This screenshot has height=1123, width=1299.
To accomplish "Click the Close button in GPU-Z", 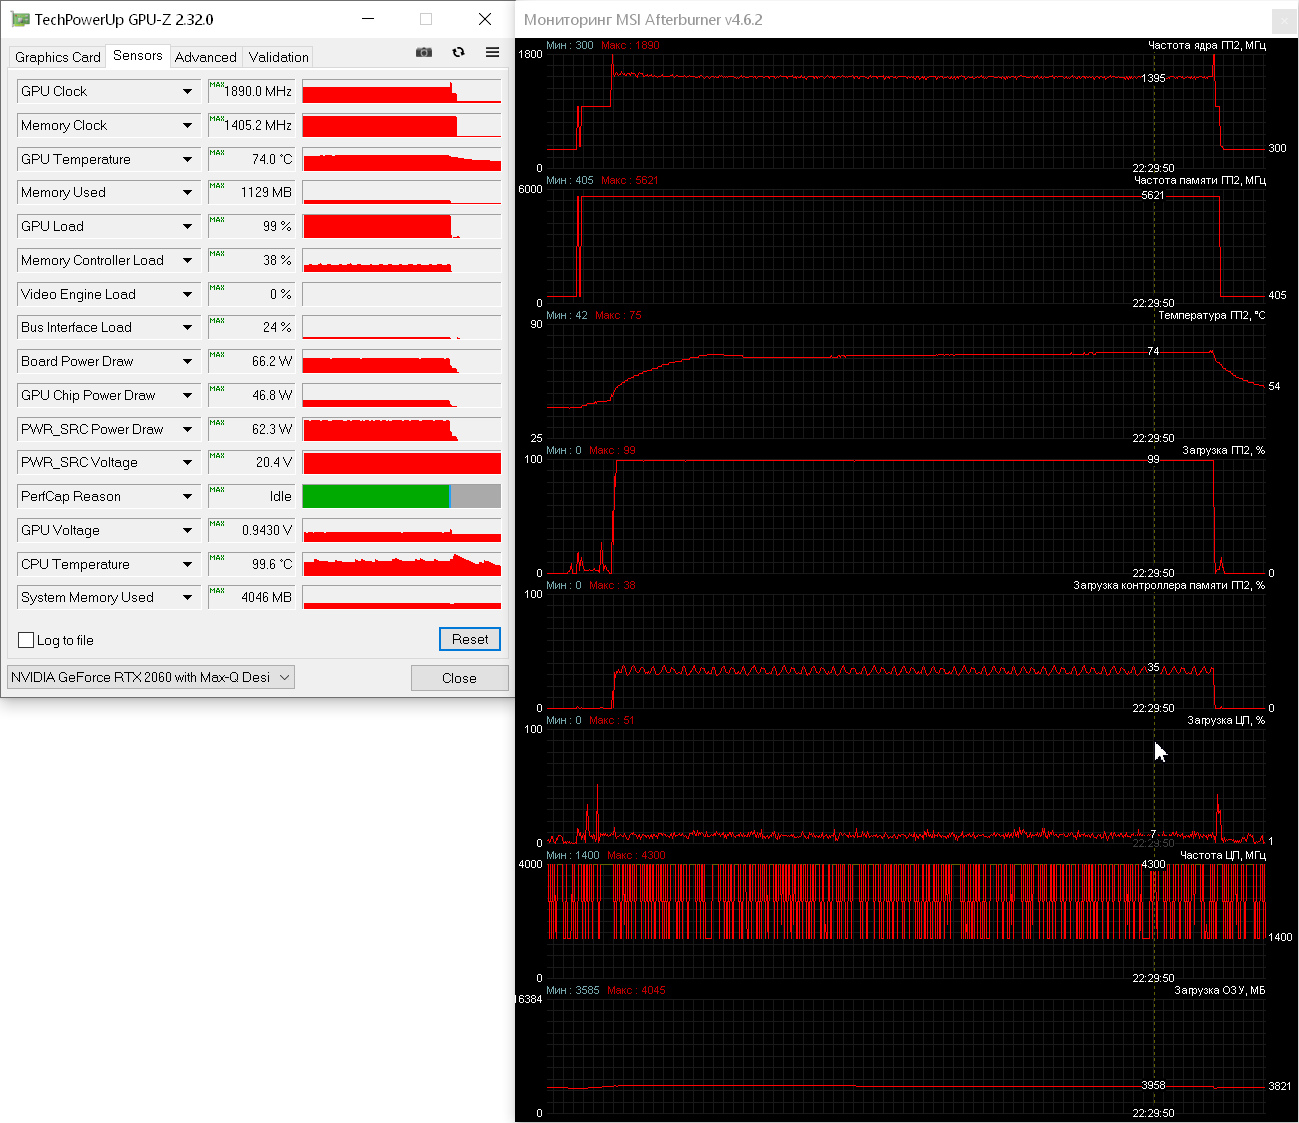I will click(459, 678).
